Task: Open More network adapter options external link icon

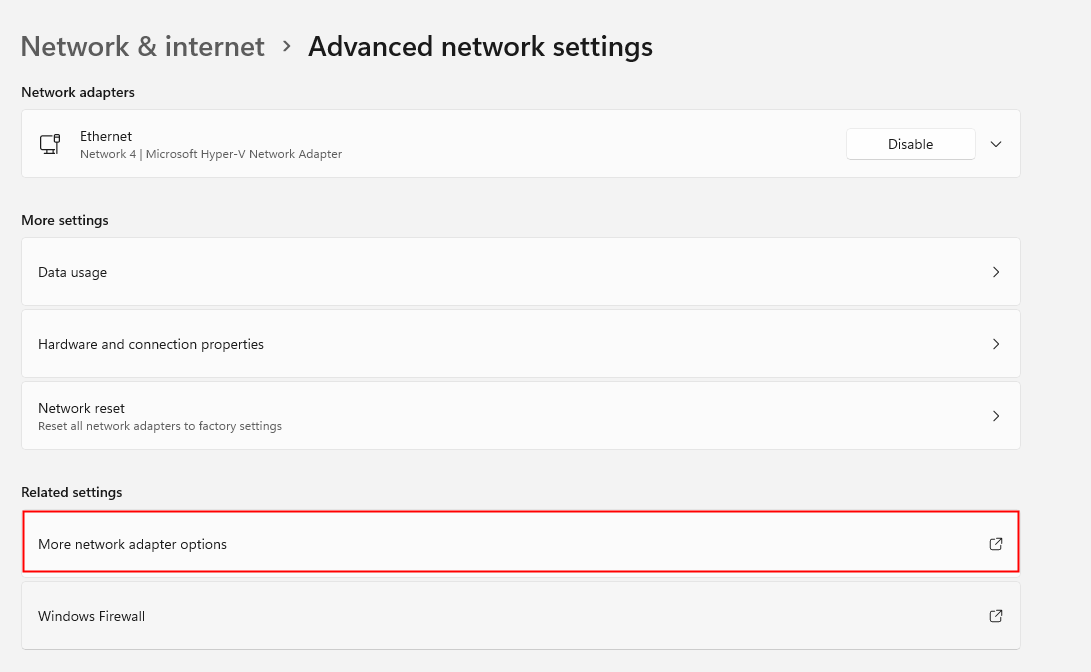Action: [995, 543]
